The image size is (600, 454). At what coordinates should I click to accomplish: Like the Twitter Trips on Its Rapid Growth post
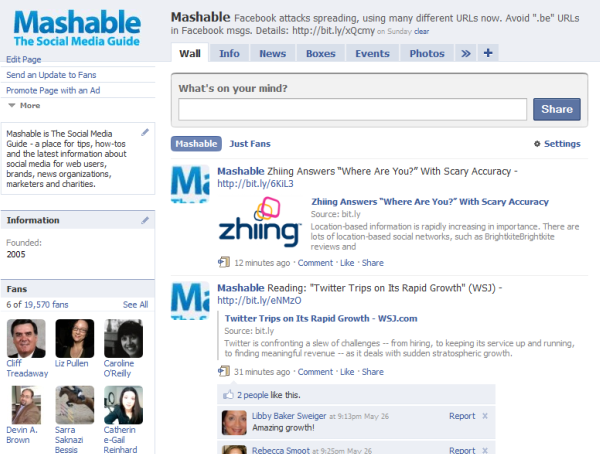(347, 372)
